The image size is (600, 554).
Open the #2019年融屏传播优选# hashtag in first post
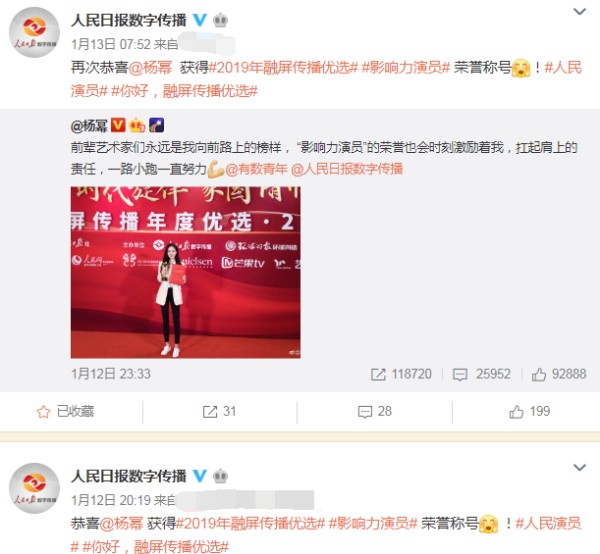point(283,68)
